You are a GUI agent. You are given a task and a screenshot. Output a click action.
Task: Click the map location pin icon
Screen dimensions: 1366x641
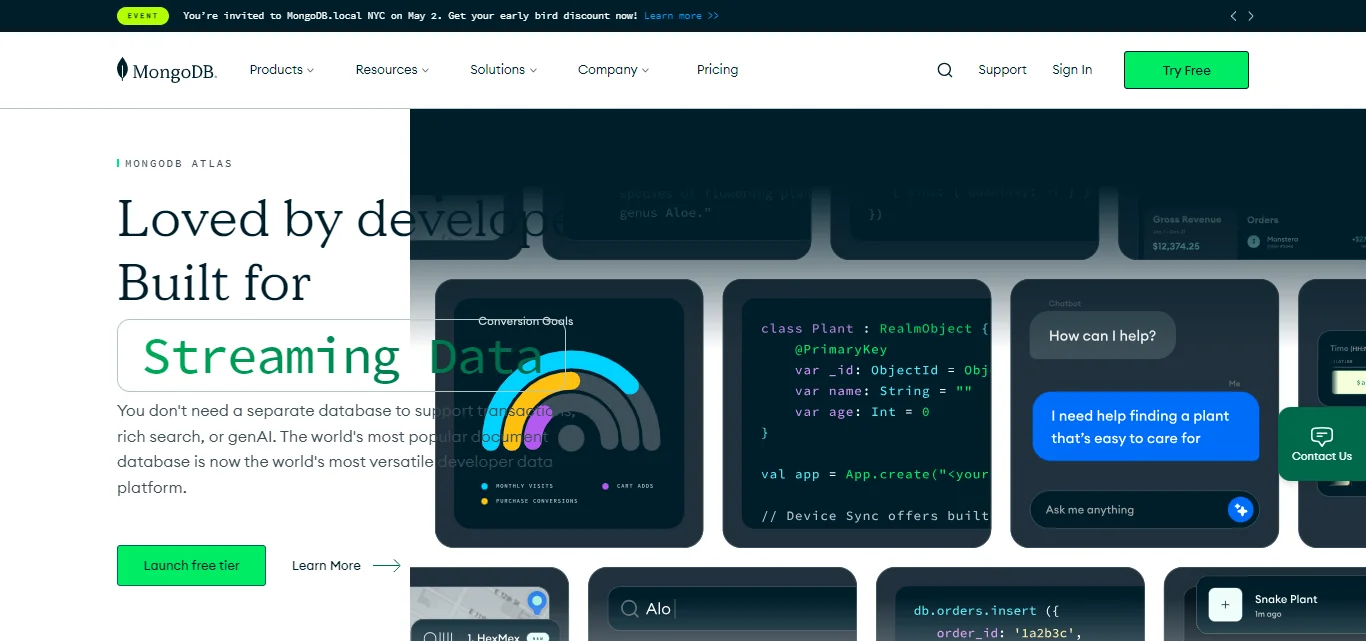[537, 603]
